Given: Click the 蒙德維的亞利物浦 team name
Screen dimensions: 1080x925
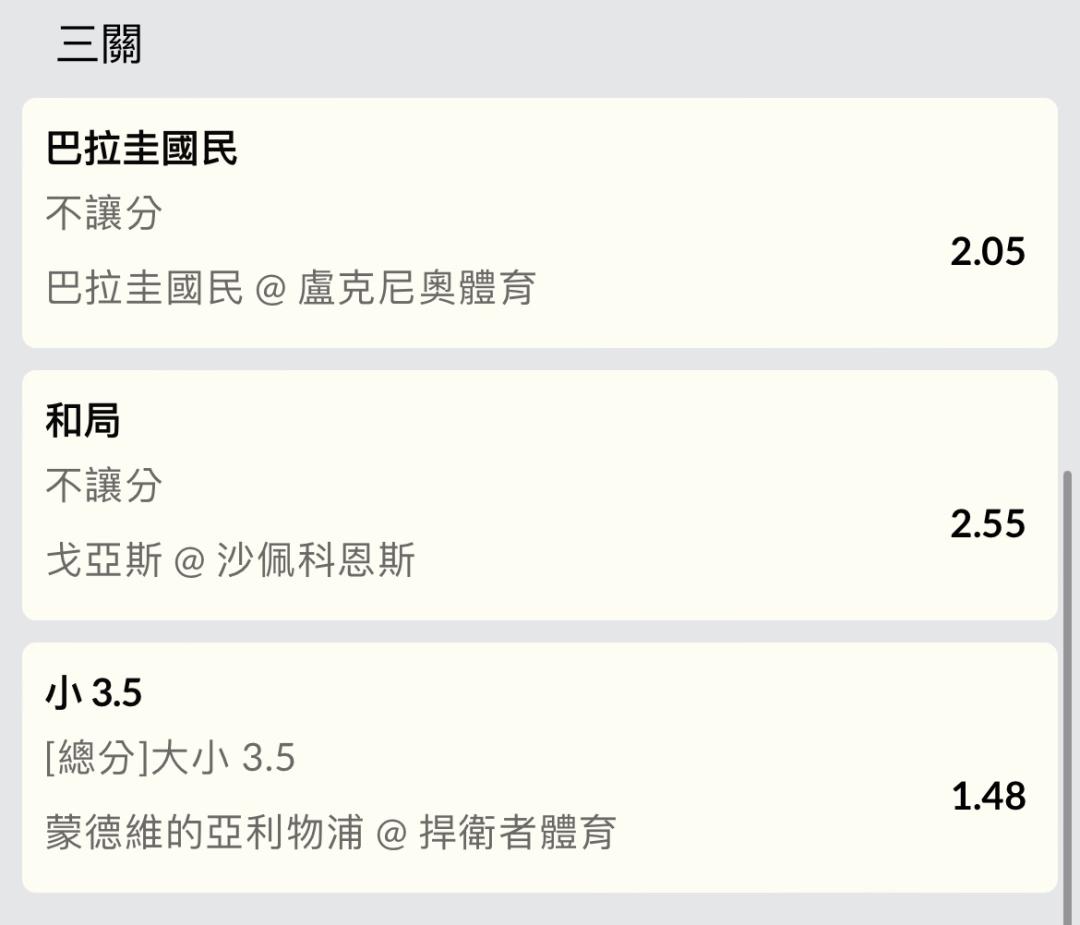Looking at the screenshot, I should [204, 832].
